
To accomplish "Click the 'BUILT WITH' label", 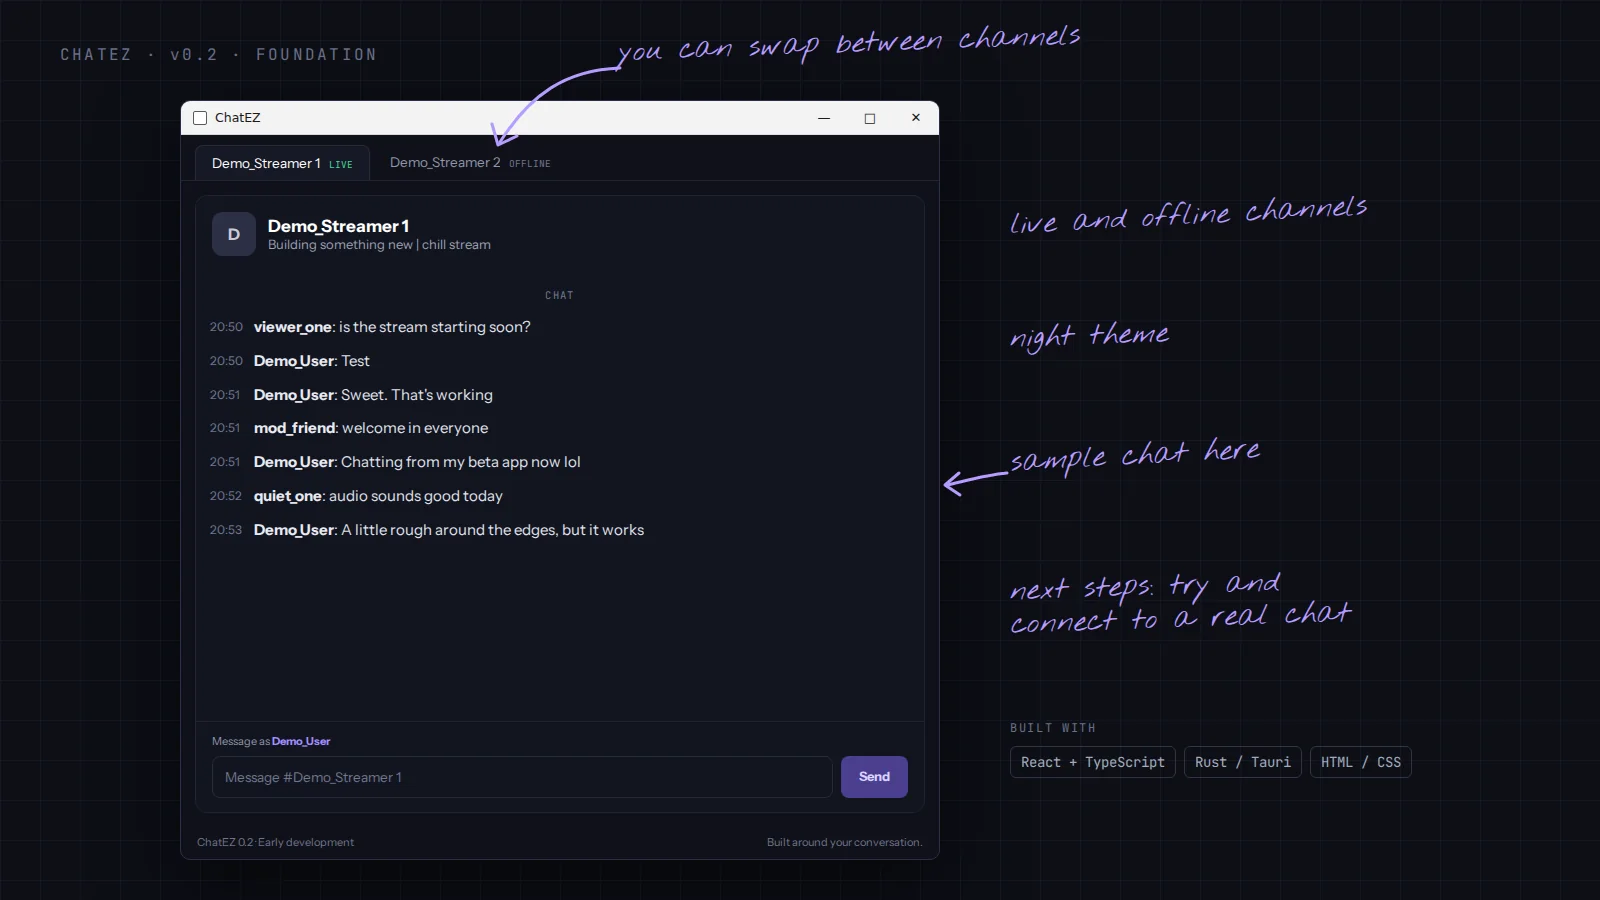I will click(x=1052, y=728).
